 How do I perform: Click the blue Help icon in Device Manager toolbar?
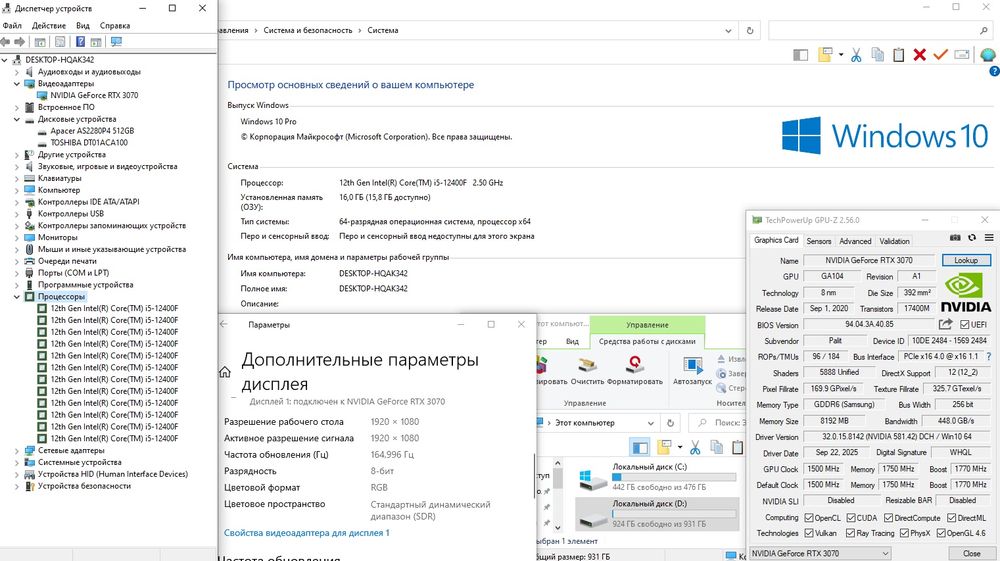pyautogui.click(x=80, y=41)
